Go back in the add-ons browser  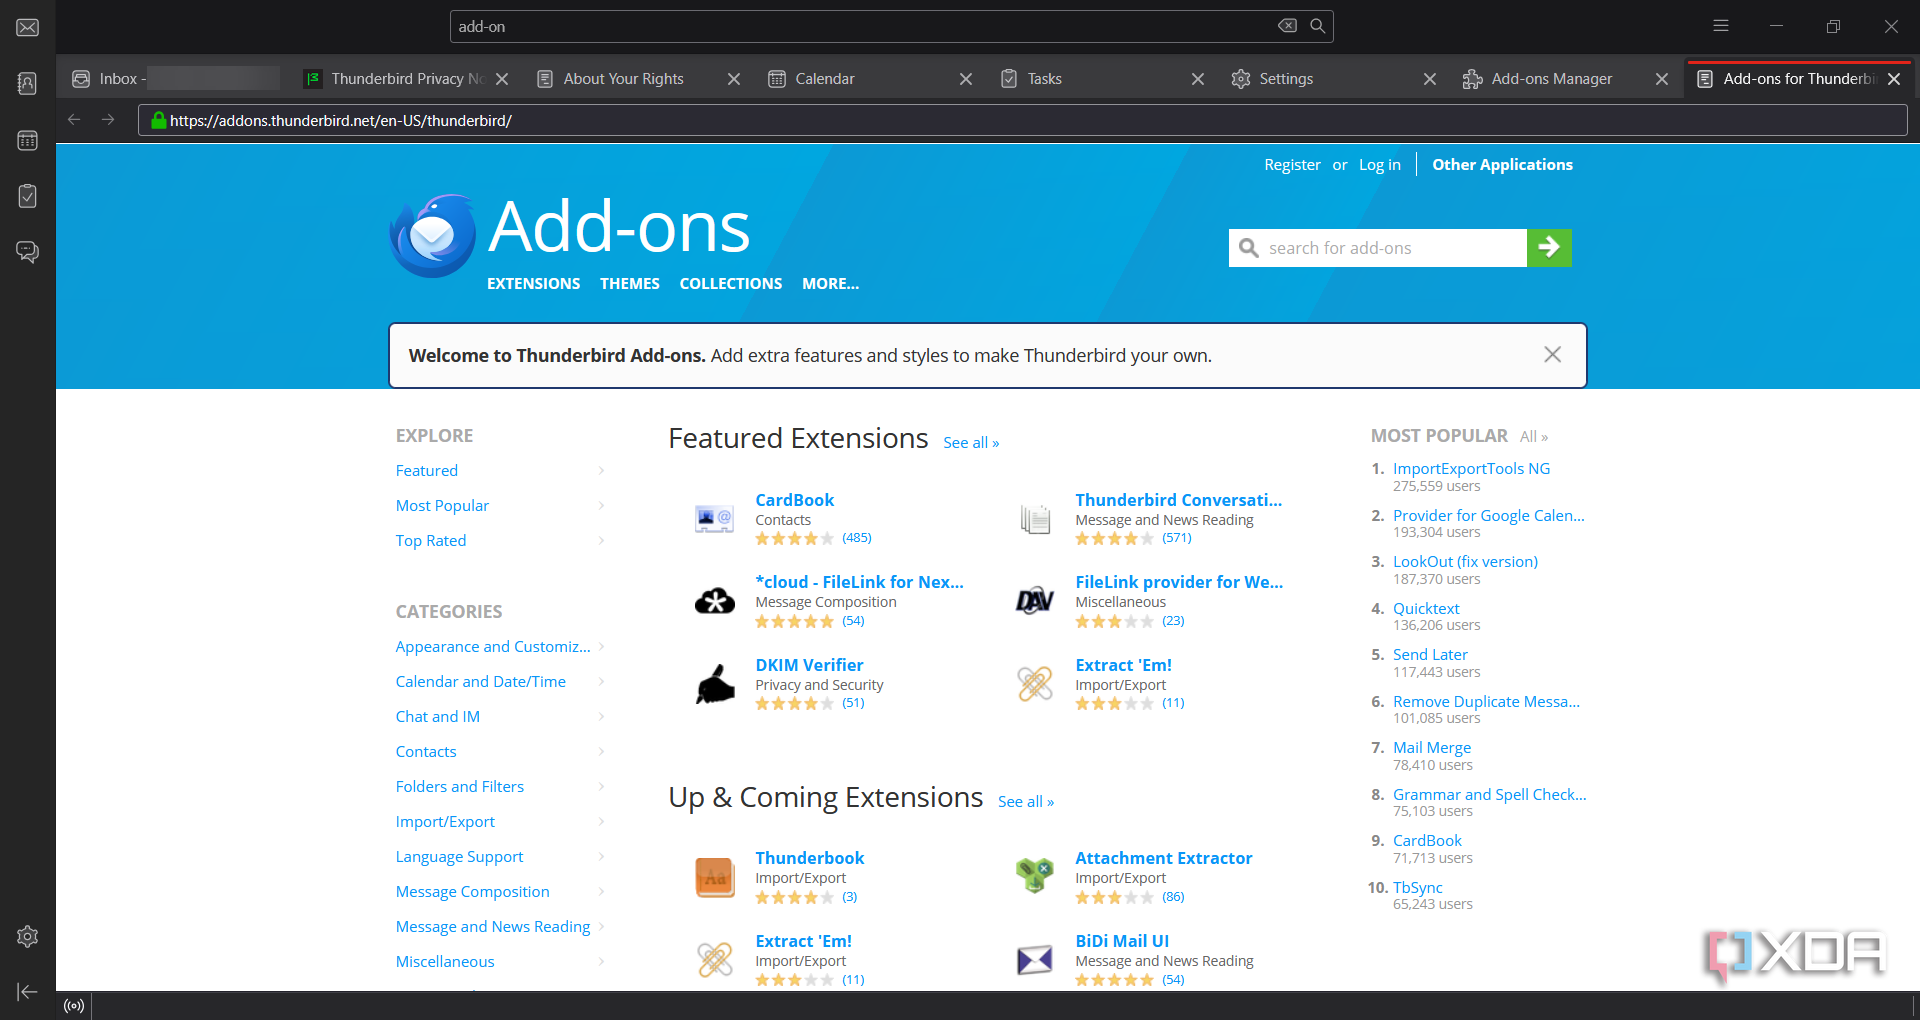[74, 120]
